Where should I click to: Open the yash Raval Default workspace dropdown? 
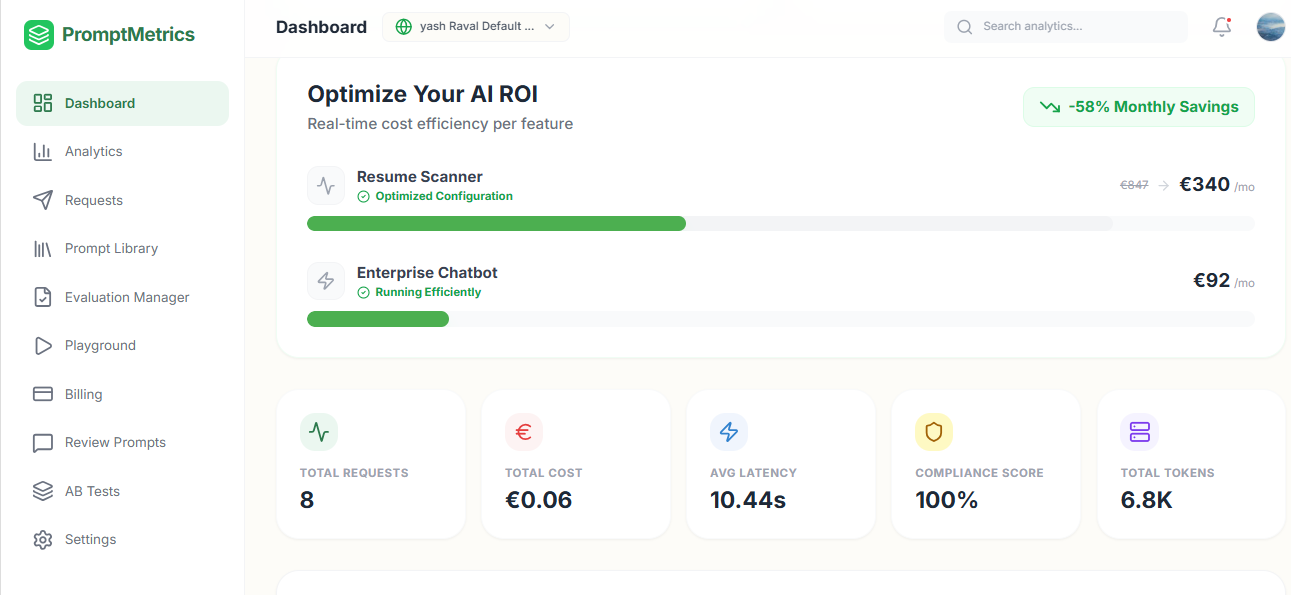[x=475, y=27]
